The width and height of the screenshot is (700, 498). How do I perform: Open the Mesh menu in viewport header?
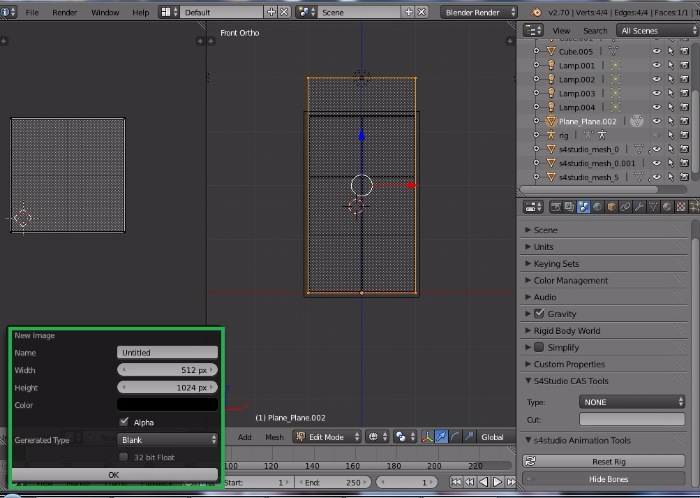pos(274,437)
